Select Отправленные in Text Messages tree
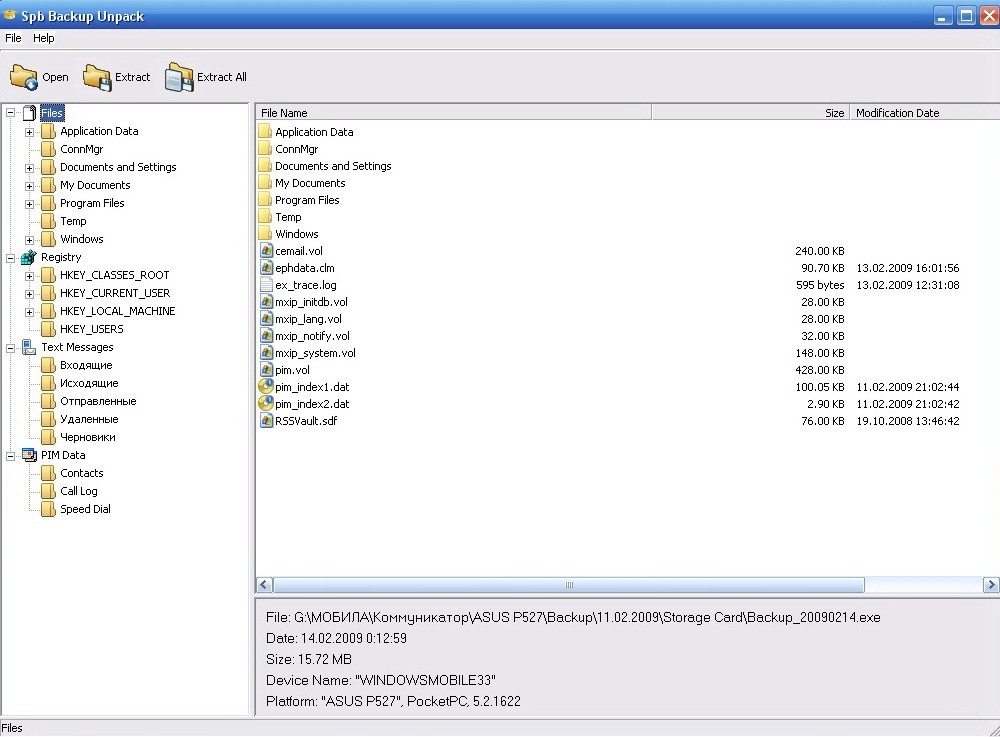Viewport: 1000px width, 737px height. click(98, 401)
